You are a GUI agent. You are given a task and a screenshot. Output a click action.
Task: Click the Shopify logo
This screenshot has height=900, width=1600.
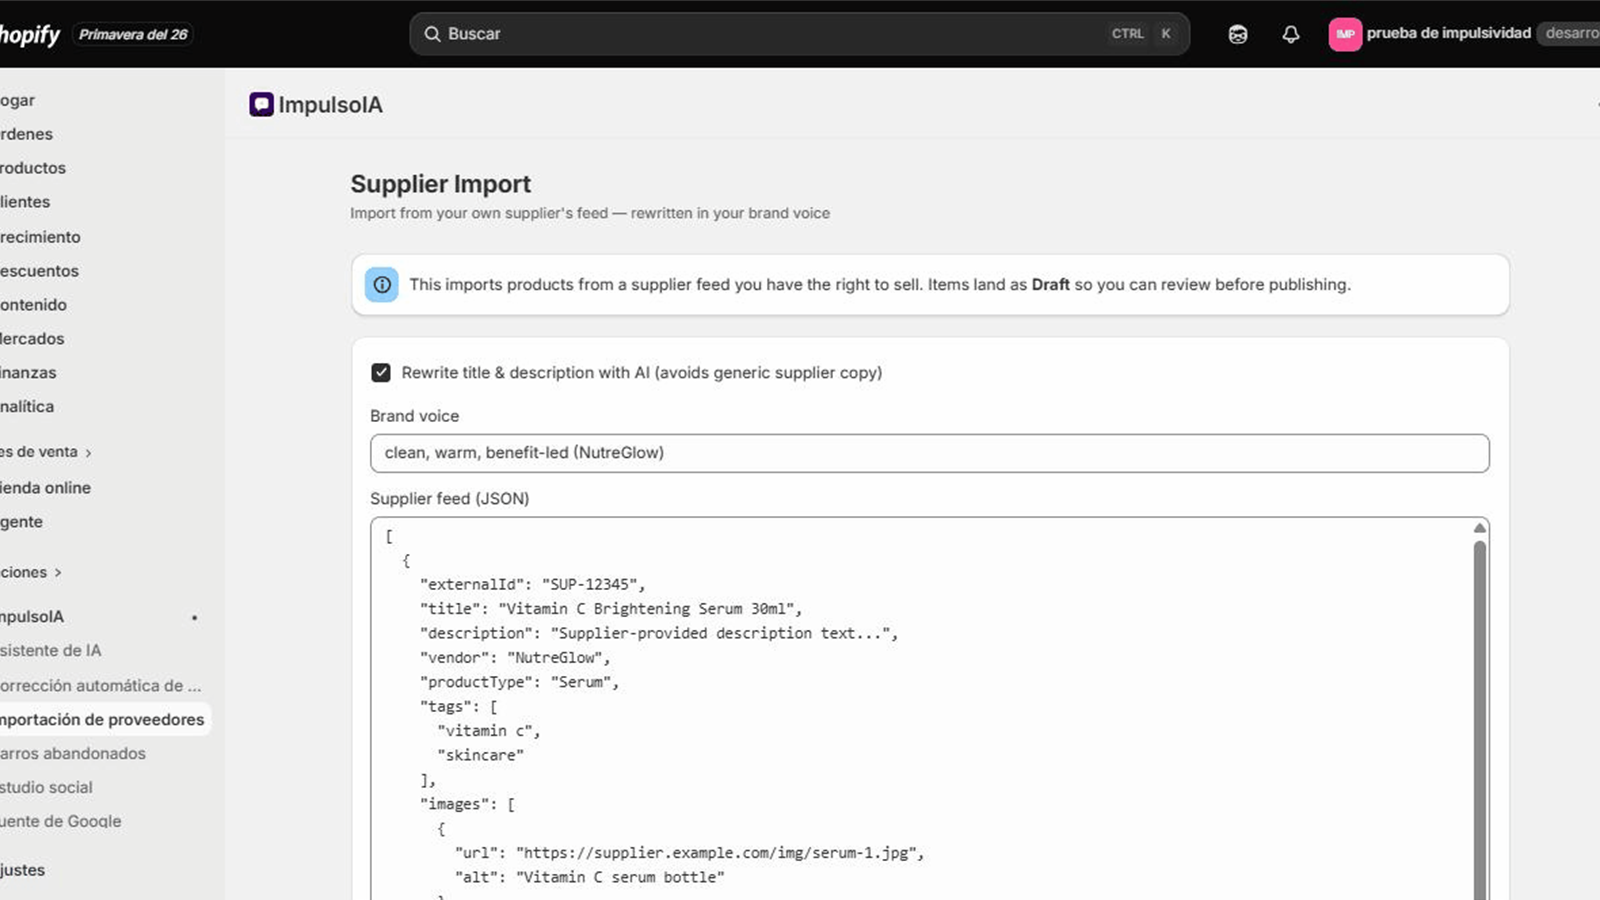30,35
